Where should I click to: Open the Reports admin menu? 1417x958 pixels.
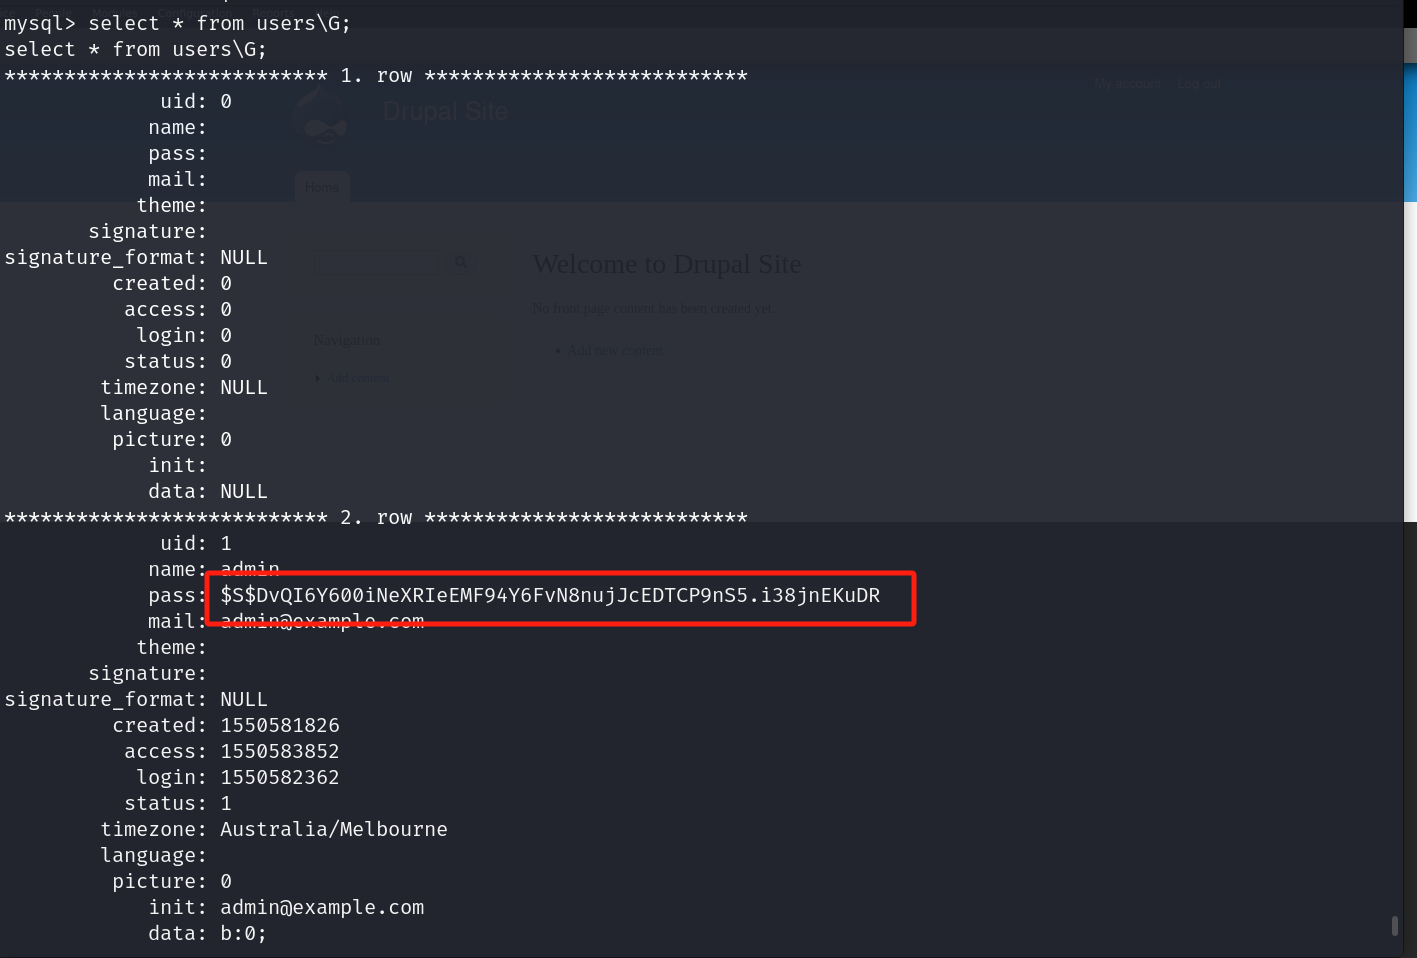[x=274, y=13]
